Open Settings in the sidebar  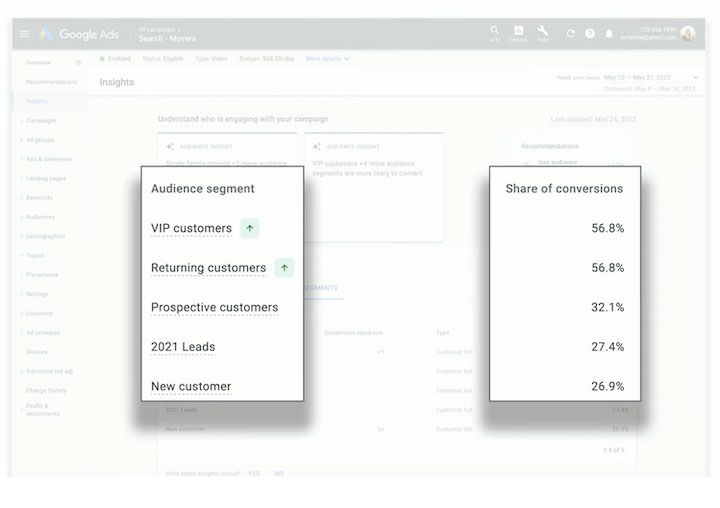(37, 294)
